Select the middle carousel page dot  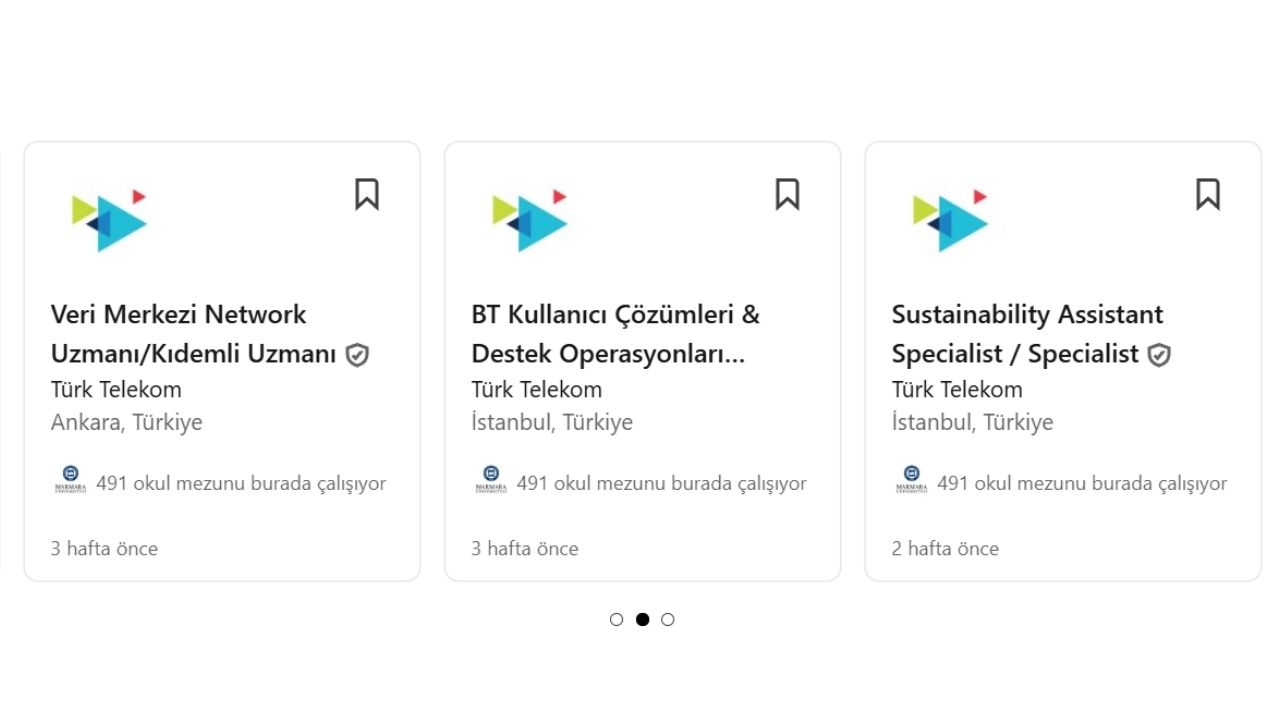point(642,619)
